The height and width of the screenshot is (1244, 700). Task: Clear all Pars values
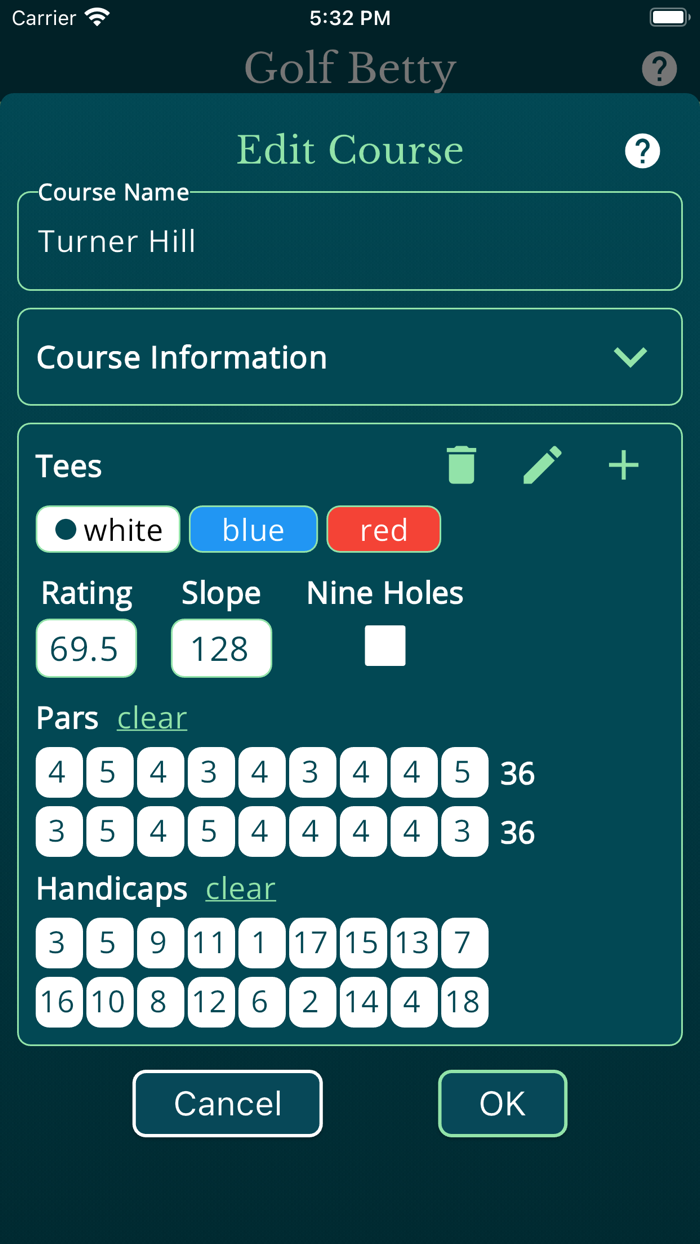click(152, 717)
